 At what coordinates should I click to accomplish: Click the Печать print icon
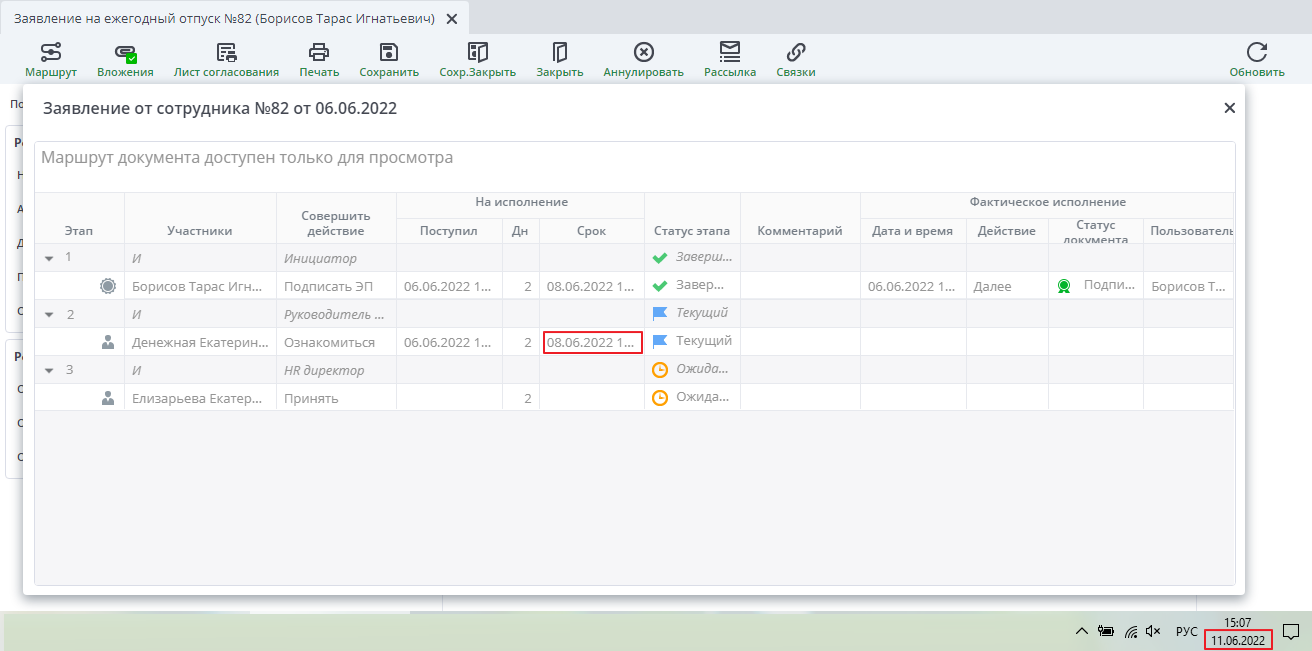point(319,59)
